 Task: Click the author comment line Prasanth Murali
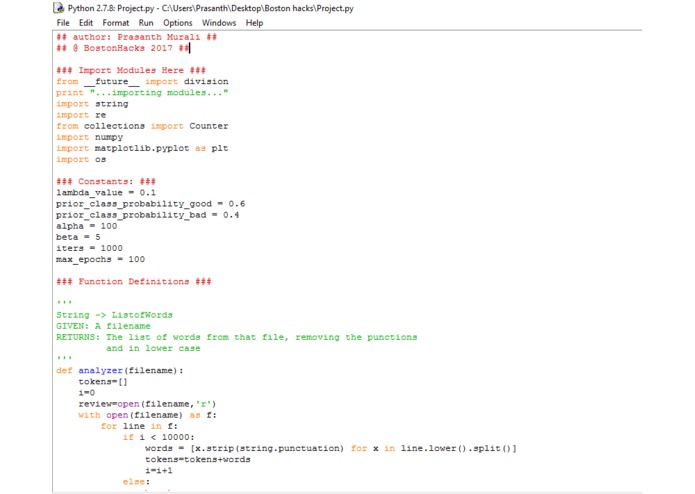tap(137, 37)
